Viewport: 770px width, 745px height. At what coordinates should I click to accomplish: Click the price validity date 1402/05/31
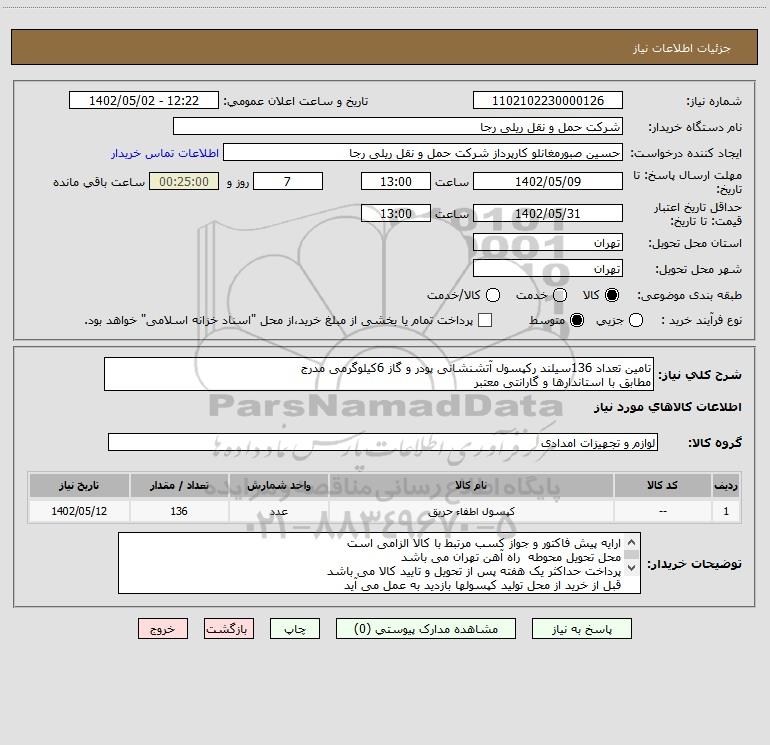click(548, 213)
